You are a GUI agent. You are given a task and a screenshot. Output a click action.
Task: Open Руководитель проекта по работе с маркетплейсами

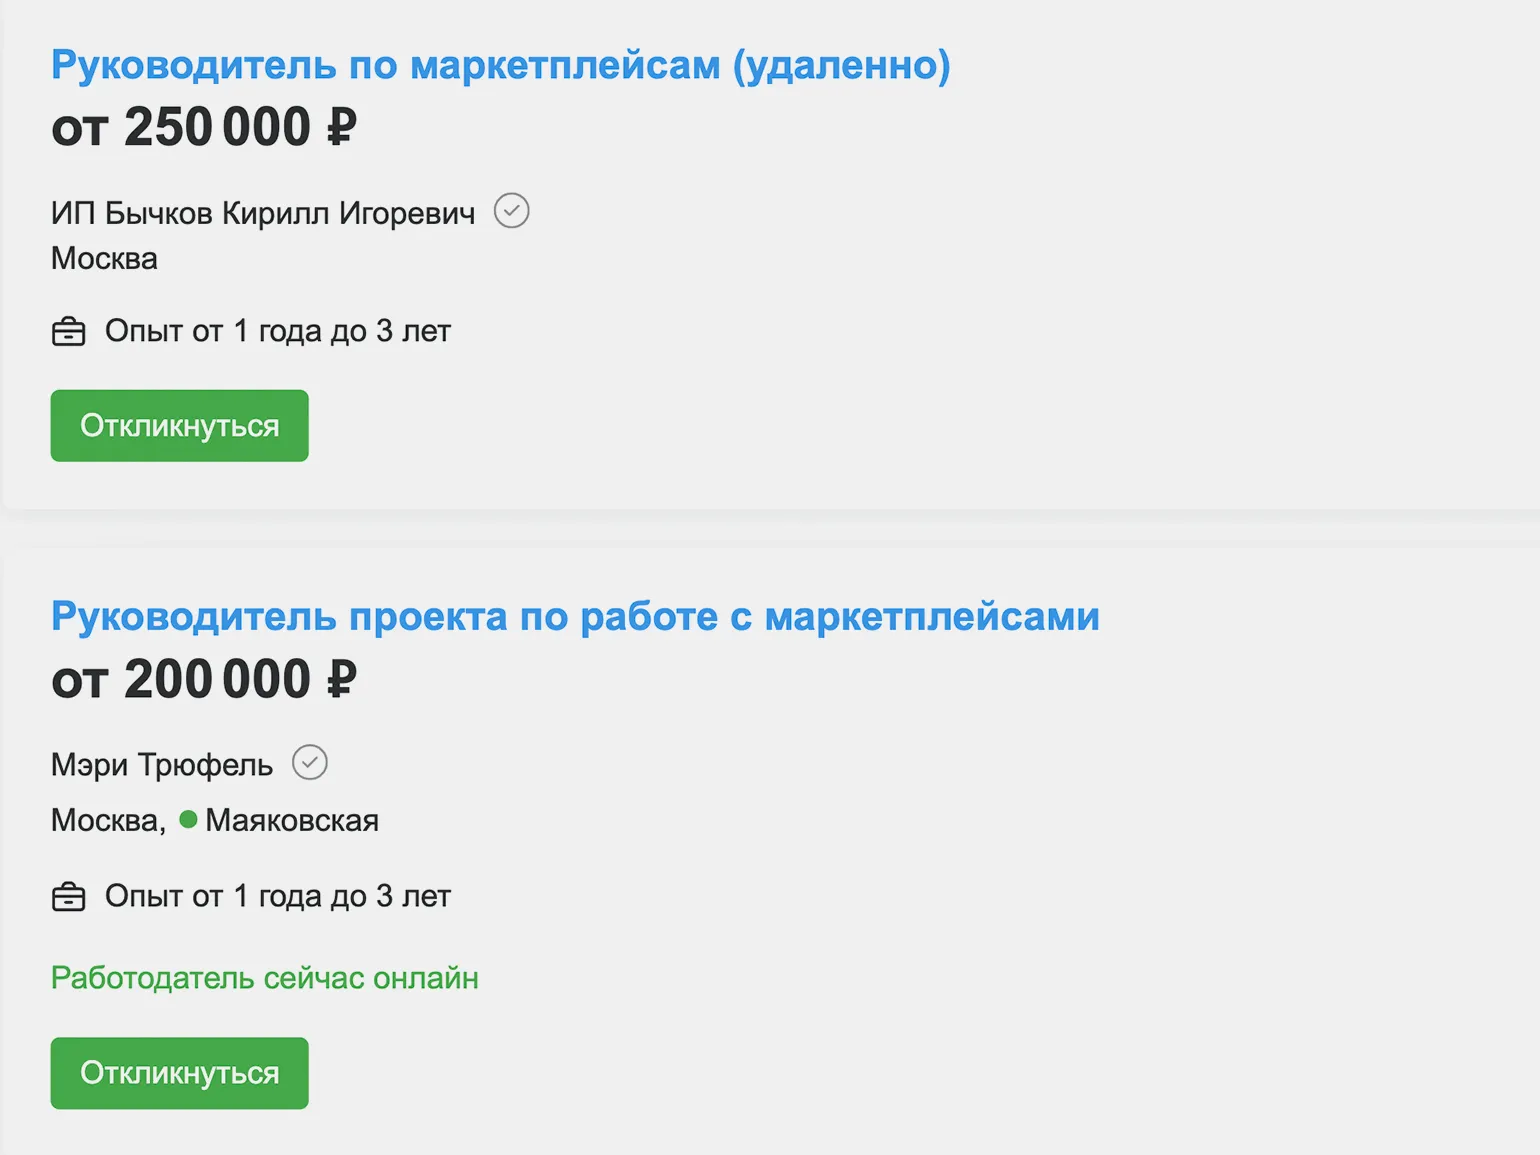pos(575,617)
